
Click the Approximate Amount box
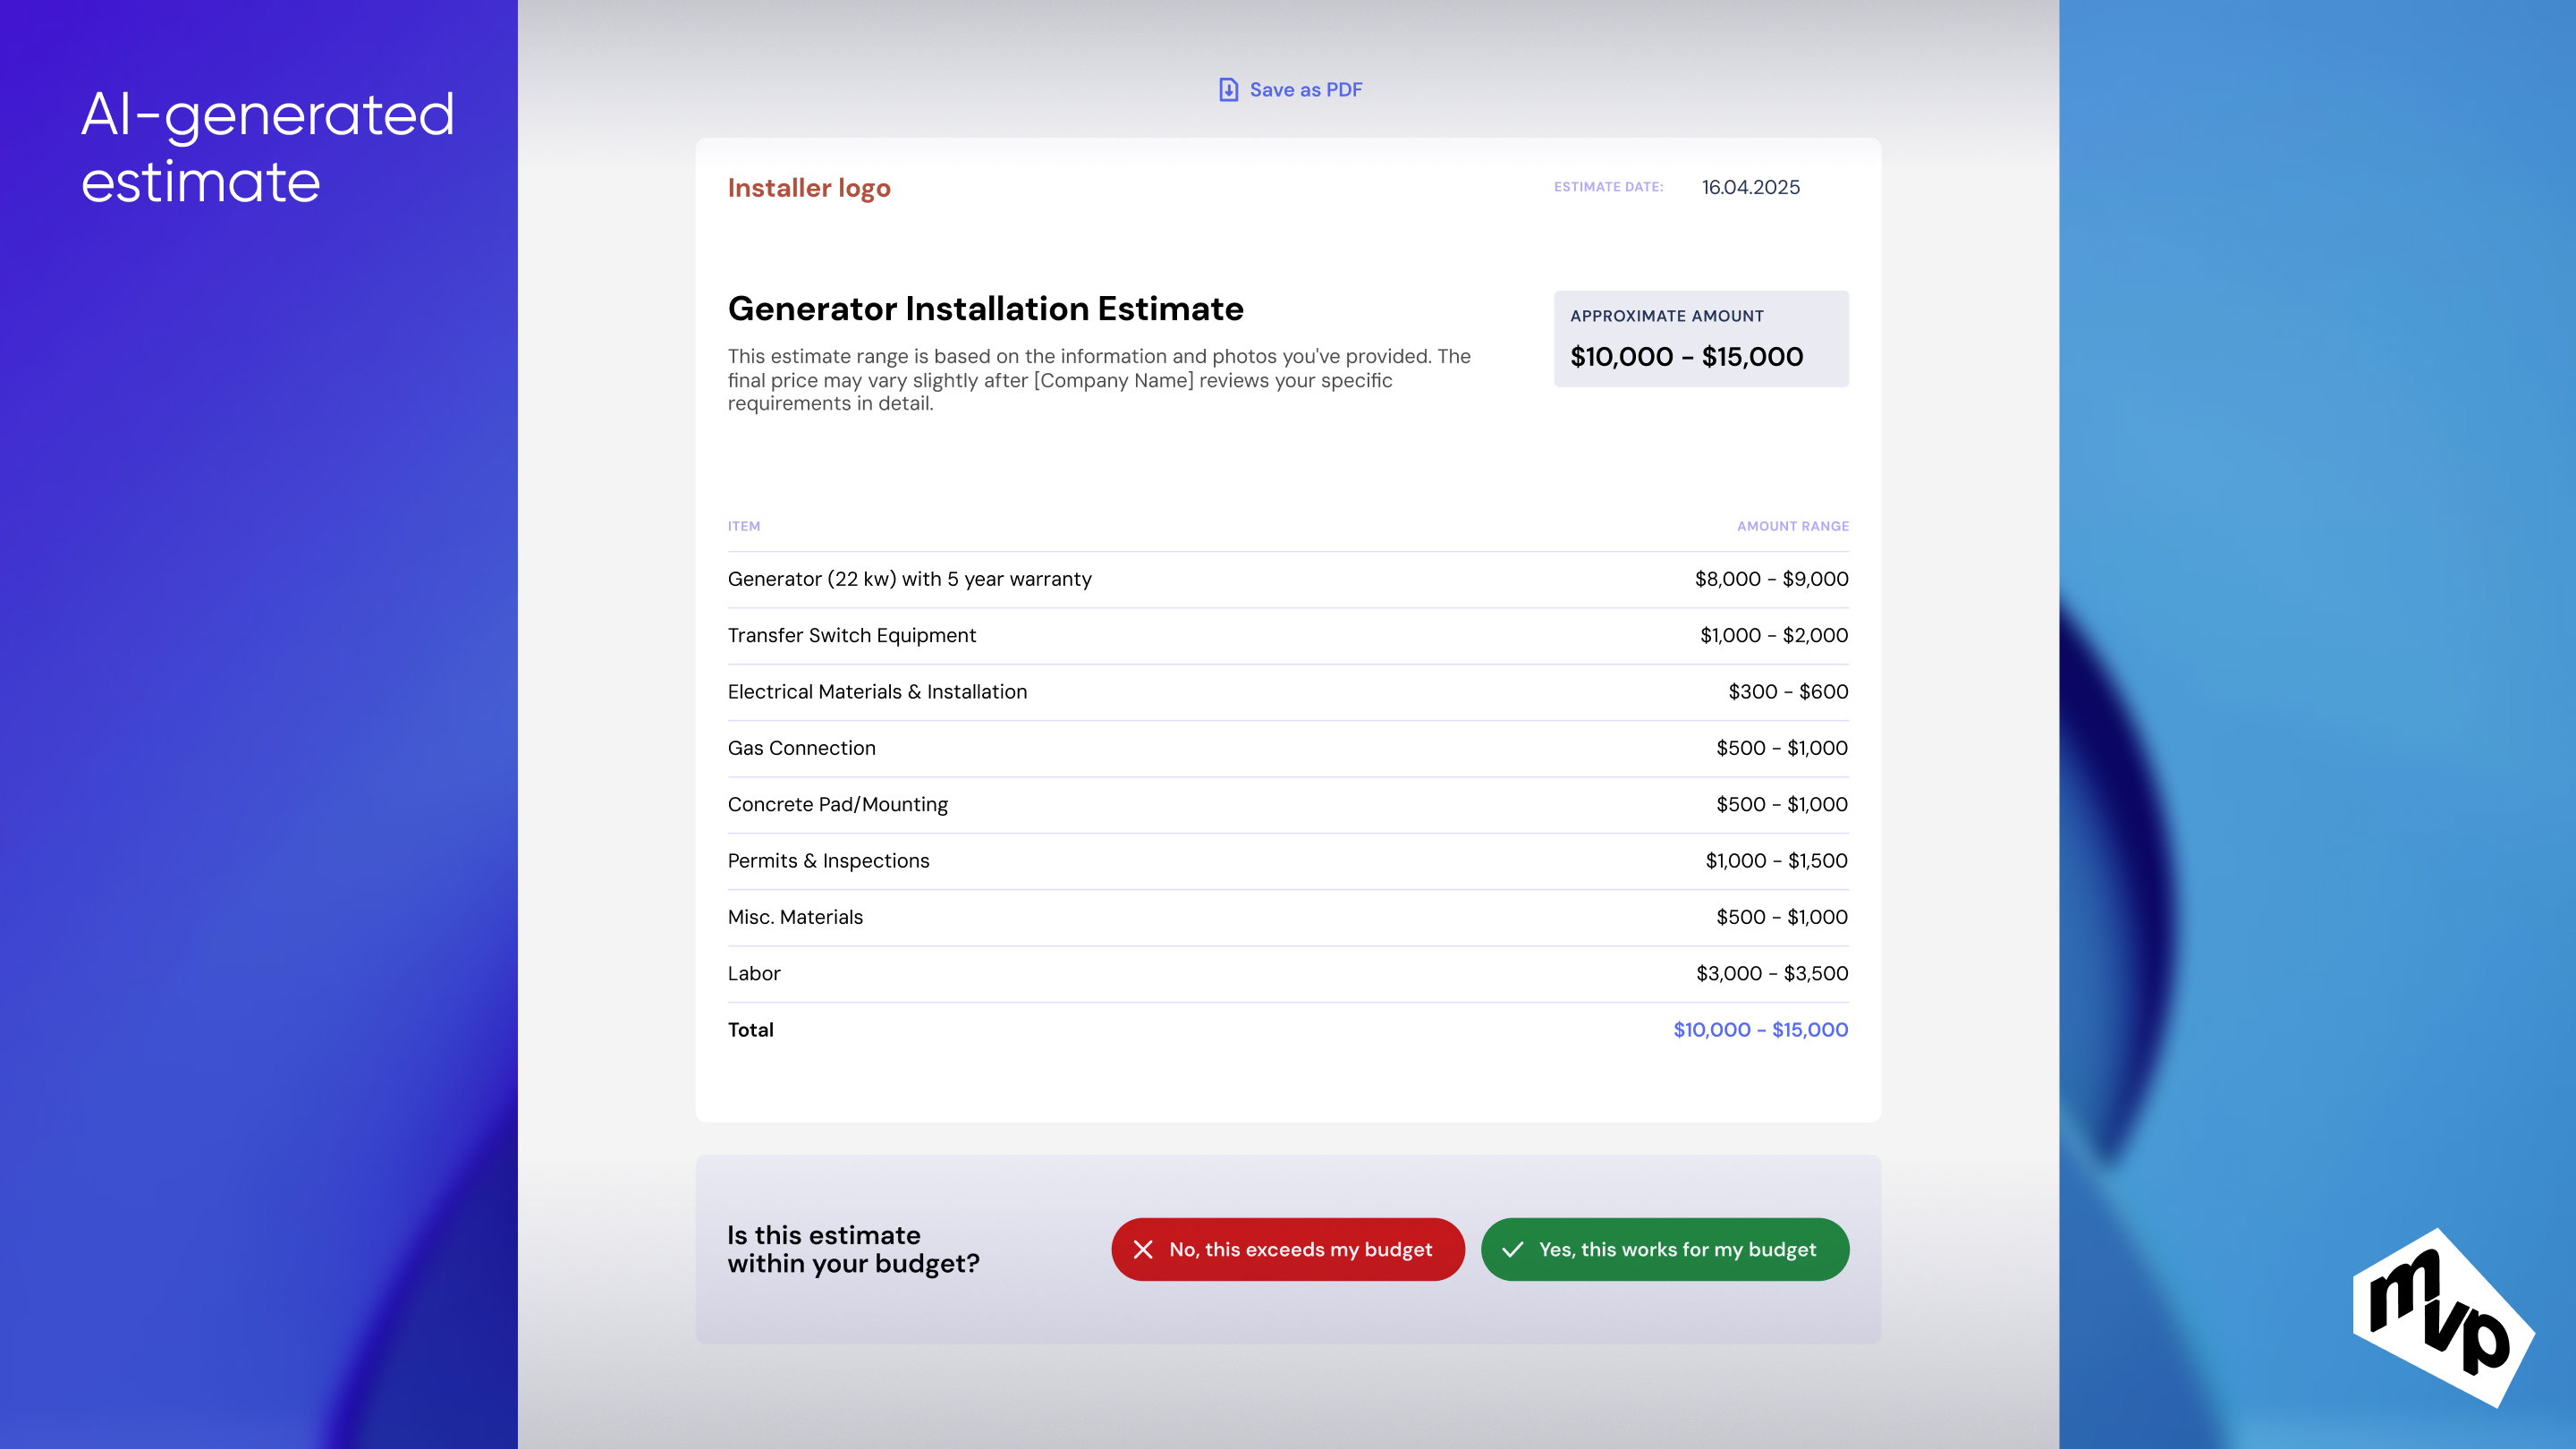click(1700, 339)
